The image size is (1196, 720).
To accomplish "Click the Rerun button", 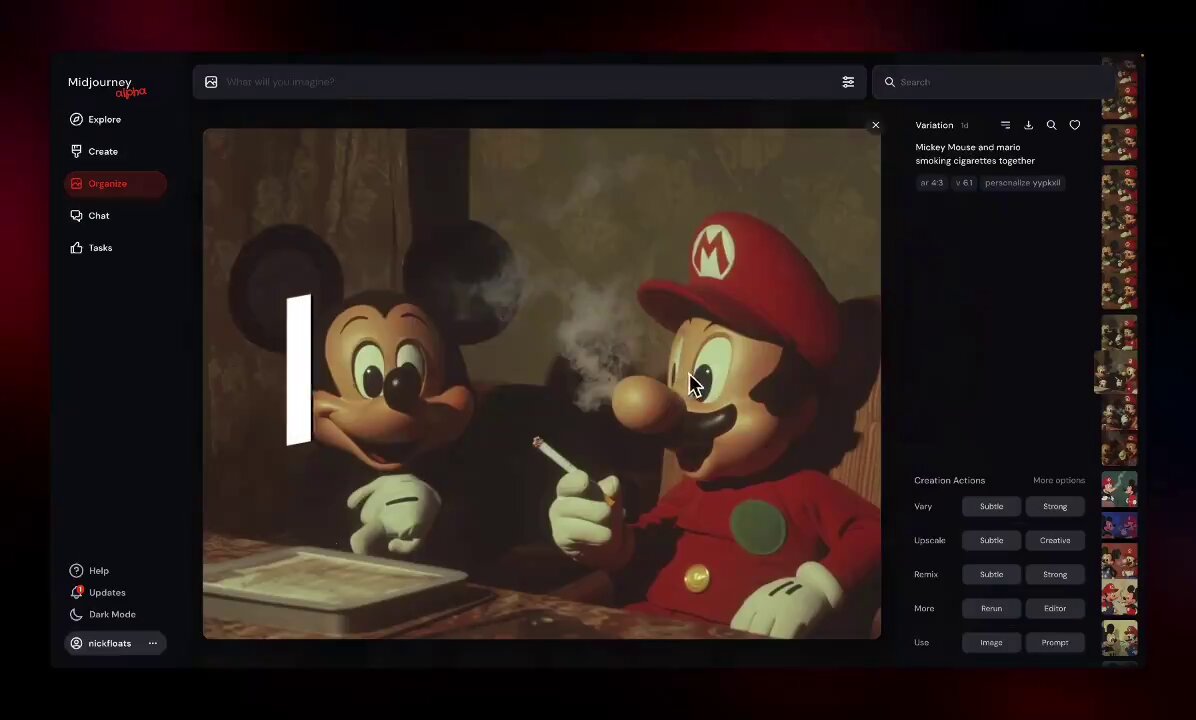I will (992, 609).
